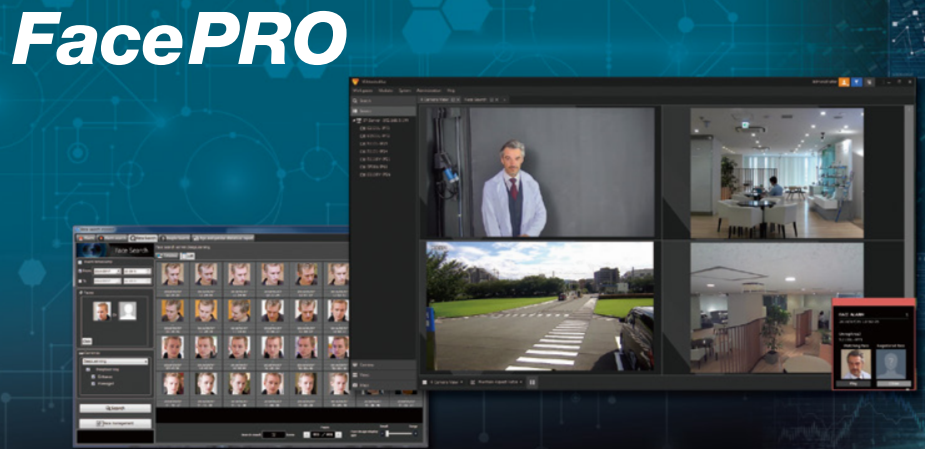The height and width of the screenshot is (449, 925).
Task: Click the Face management button
Action: [115, 423]
